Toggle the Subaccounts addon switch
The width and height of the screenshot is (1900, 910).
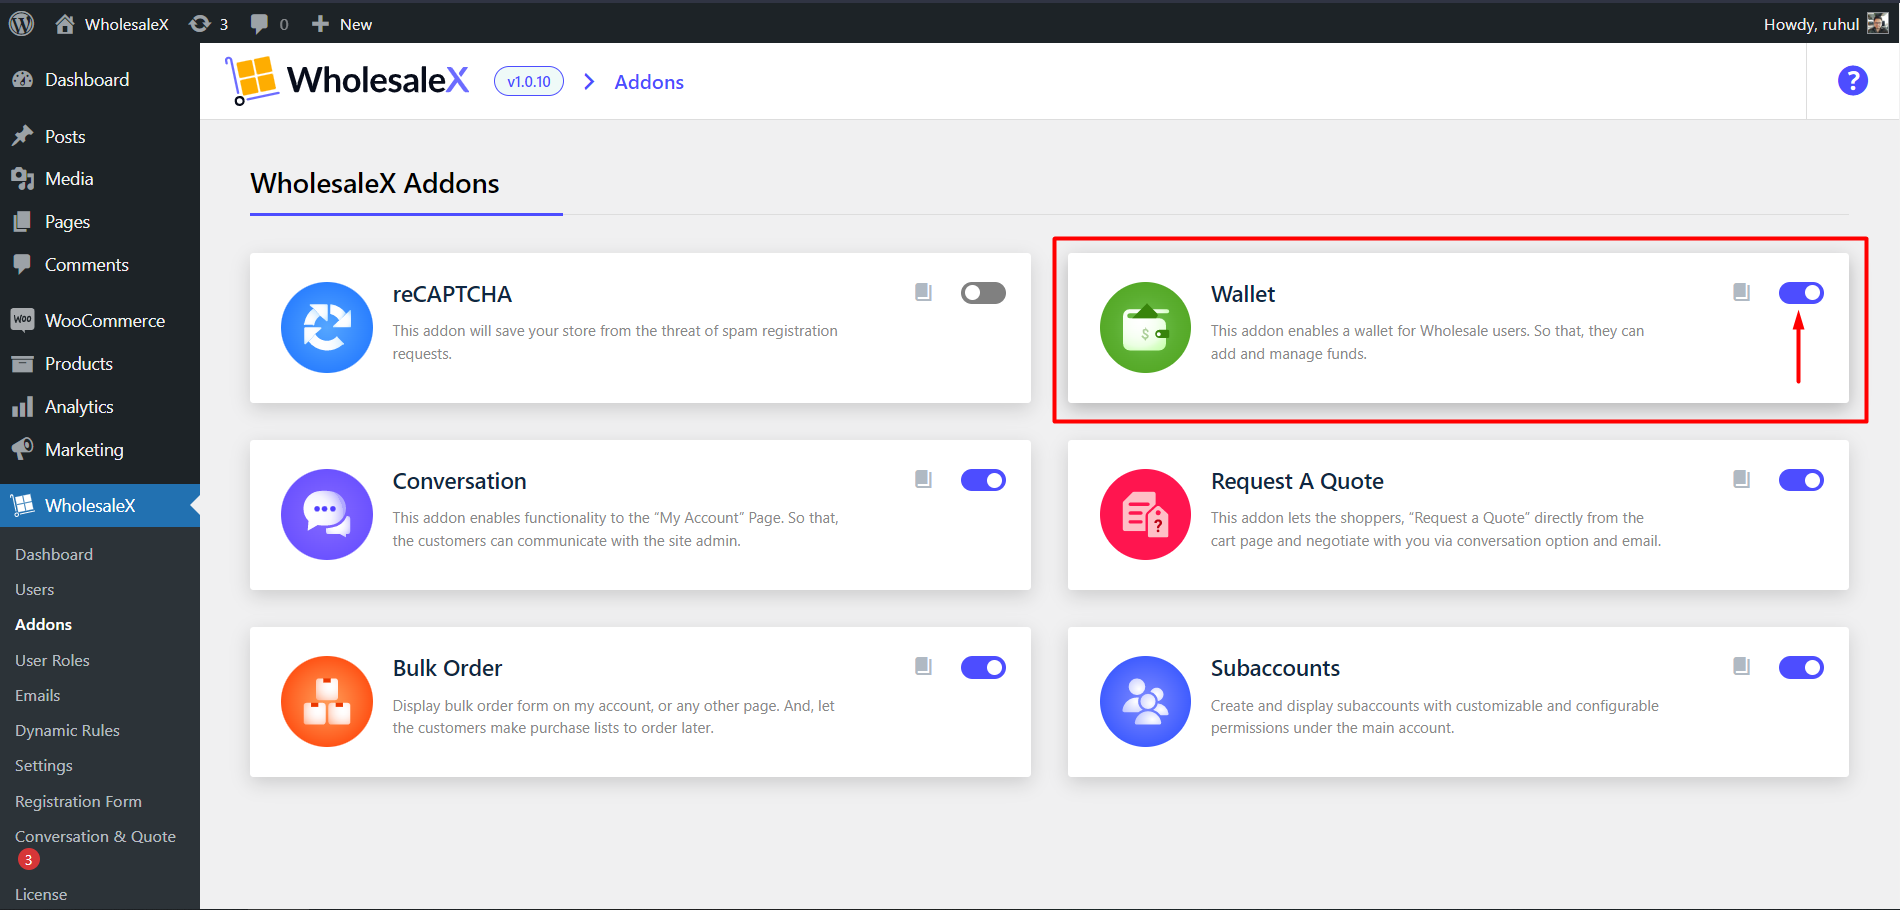pos(1801,667)
